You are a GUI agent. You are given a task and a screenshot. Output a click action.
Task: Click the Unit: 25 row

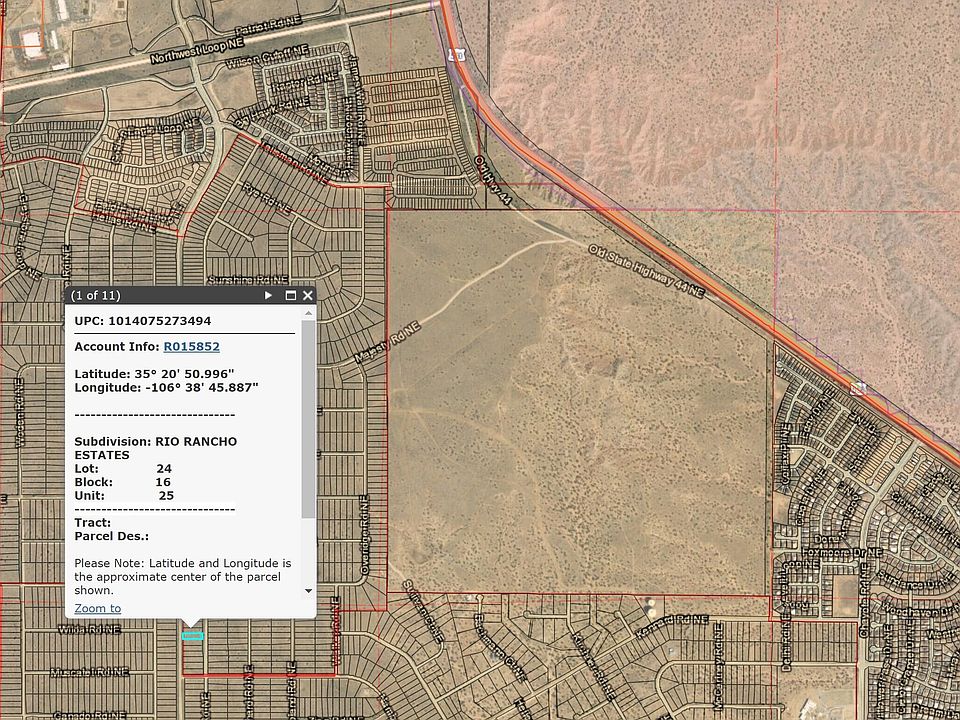point(124,495)
